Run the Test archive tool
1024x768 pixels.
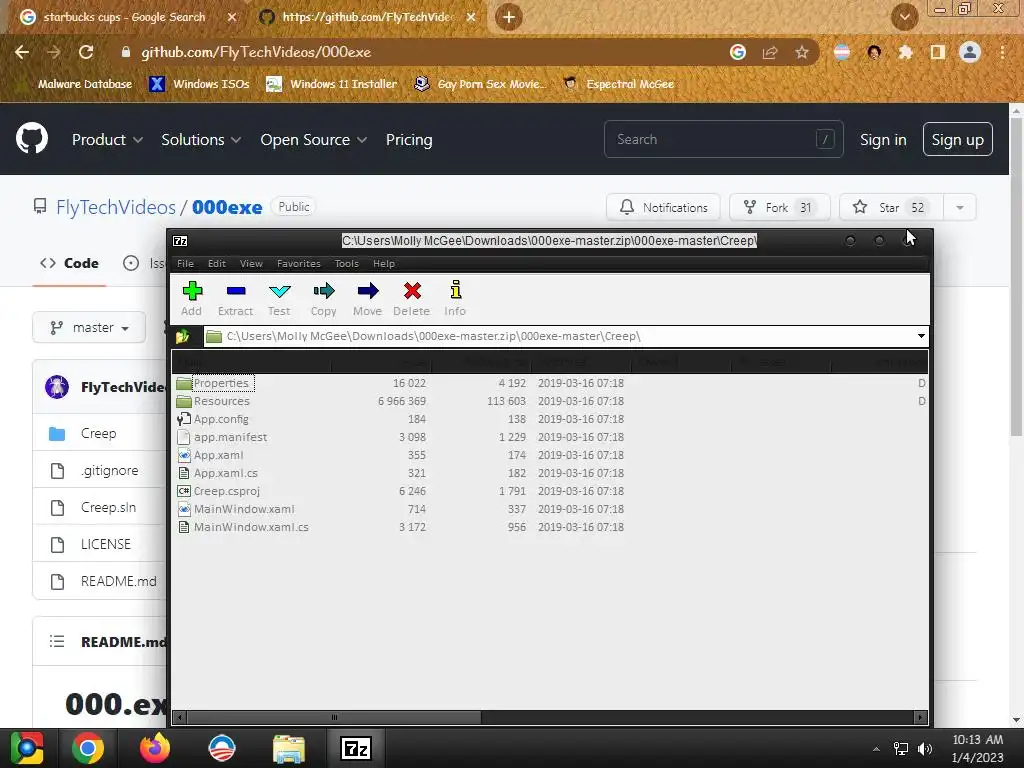[280, 298]
